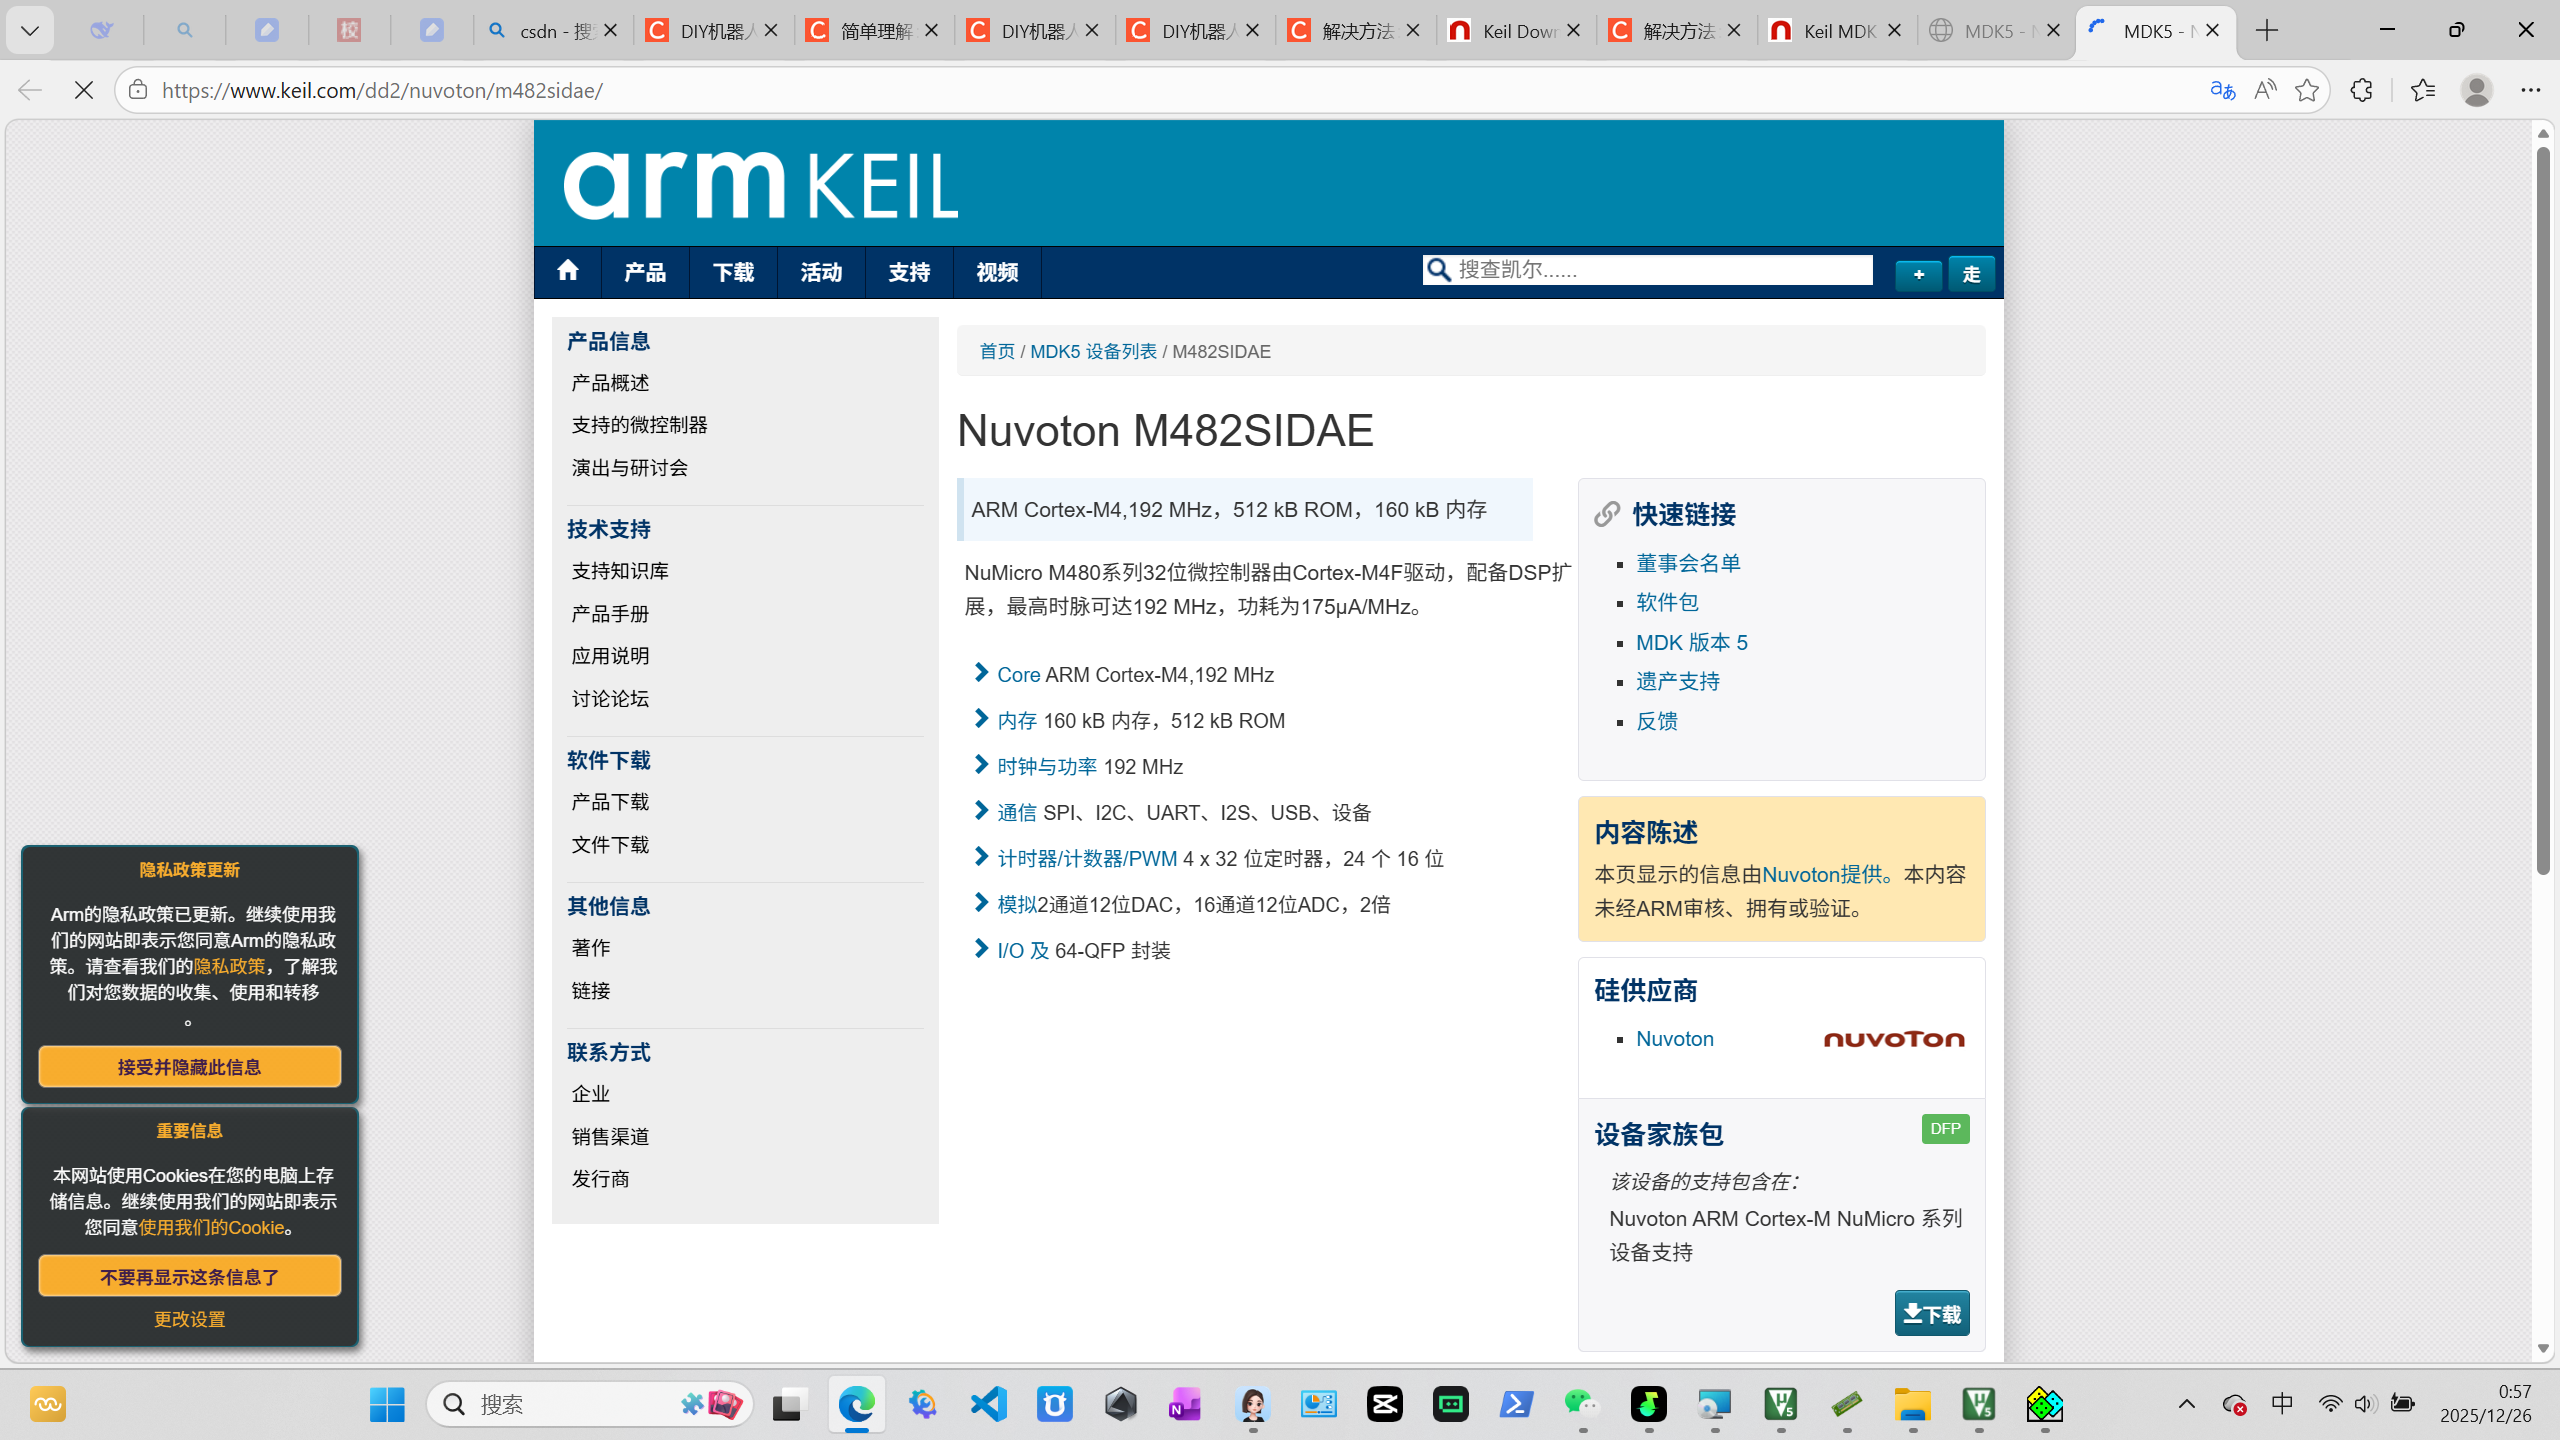The height and width of the screenshot is (1440, 2560).
Task: Click the Nuvoton vendor link
Action: [1674, 1039]
